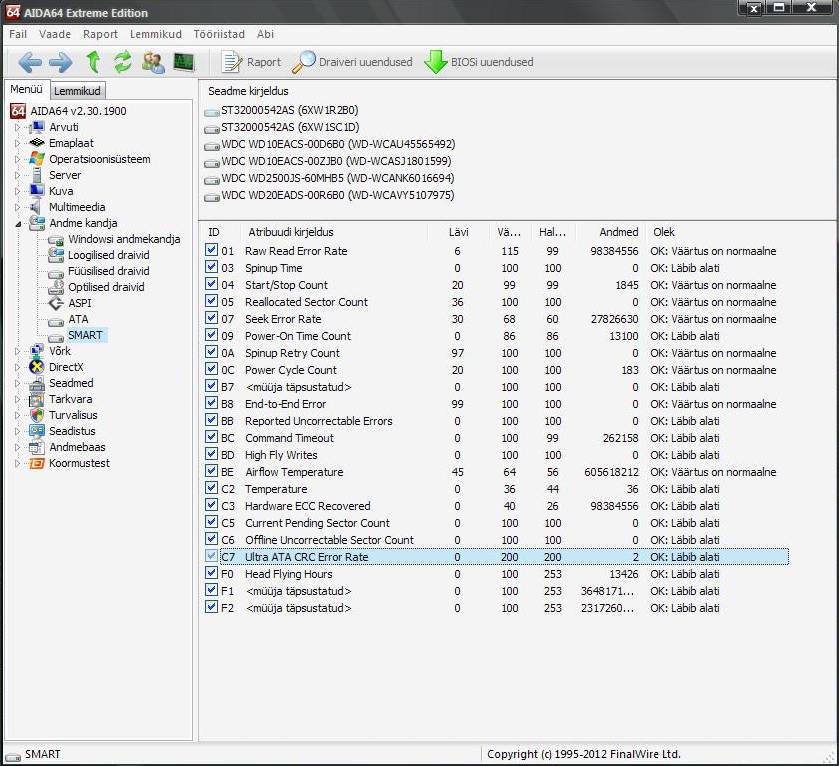Toggle the C7 Ultra ATA CRC Error Rate checkbox
This screenshot has width=839, height=766.
(x=211, y=556)
